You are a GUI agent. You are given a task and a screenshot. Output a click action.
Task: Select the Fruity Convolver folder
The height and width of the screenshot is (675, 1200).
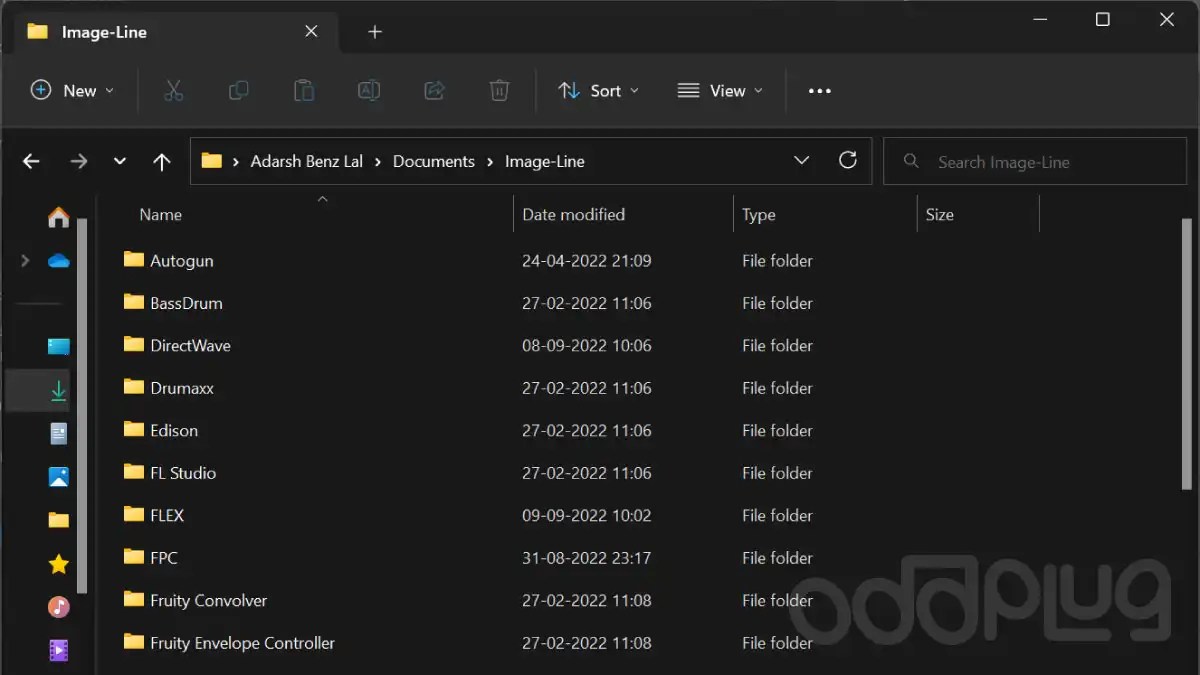(208, 600)
